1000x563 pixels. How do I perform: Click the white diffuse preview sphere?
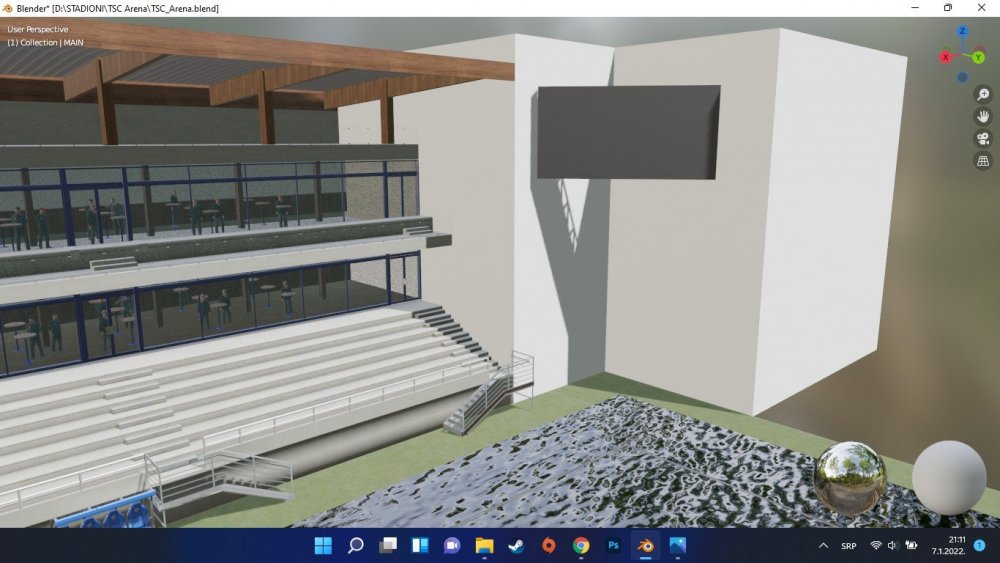click(x=949, y=478)
